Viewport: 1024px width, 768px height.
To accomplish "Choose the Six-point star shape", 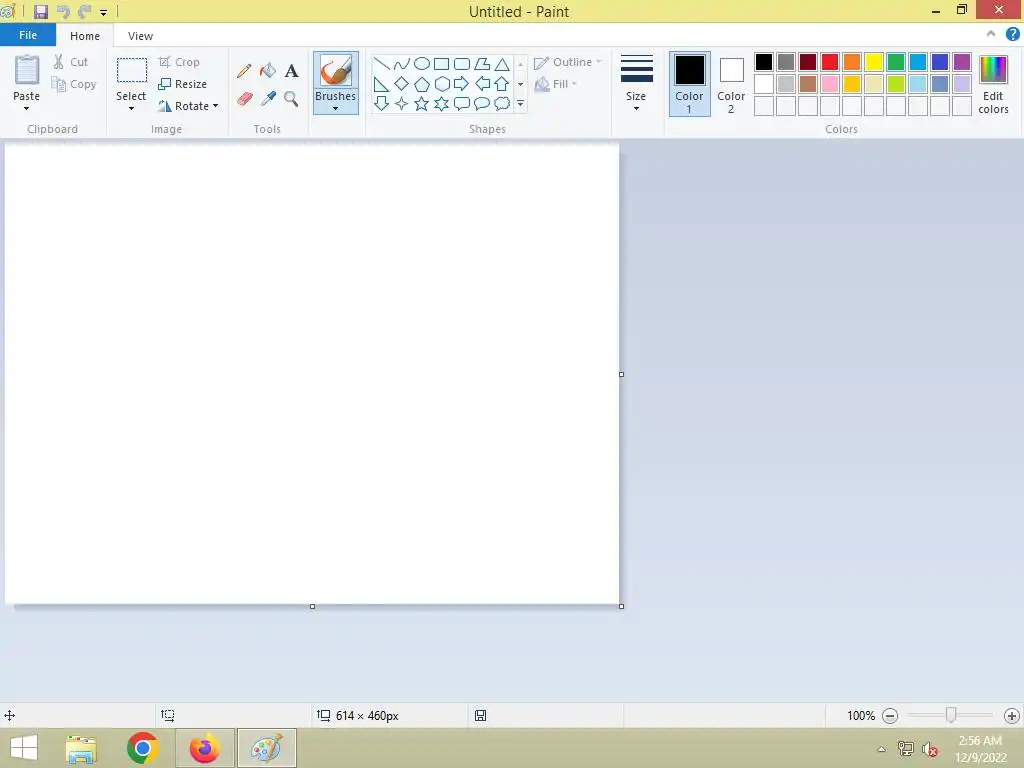I will pos(441,103).
